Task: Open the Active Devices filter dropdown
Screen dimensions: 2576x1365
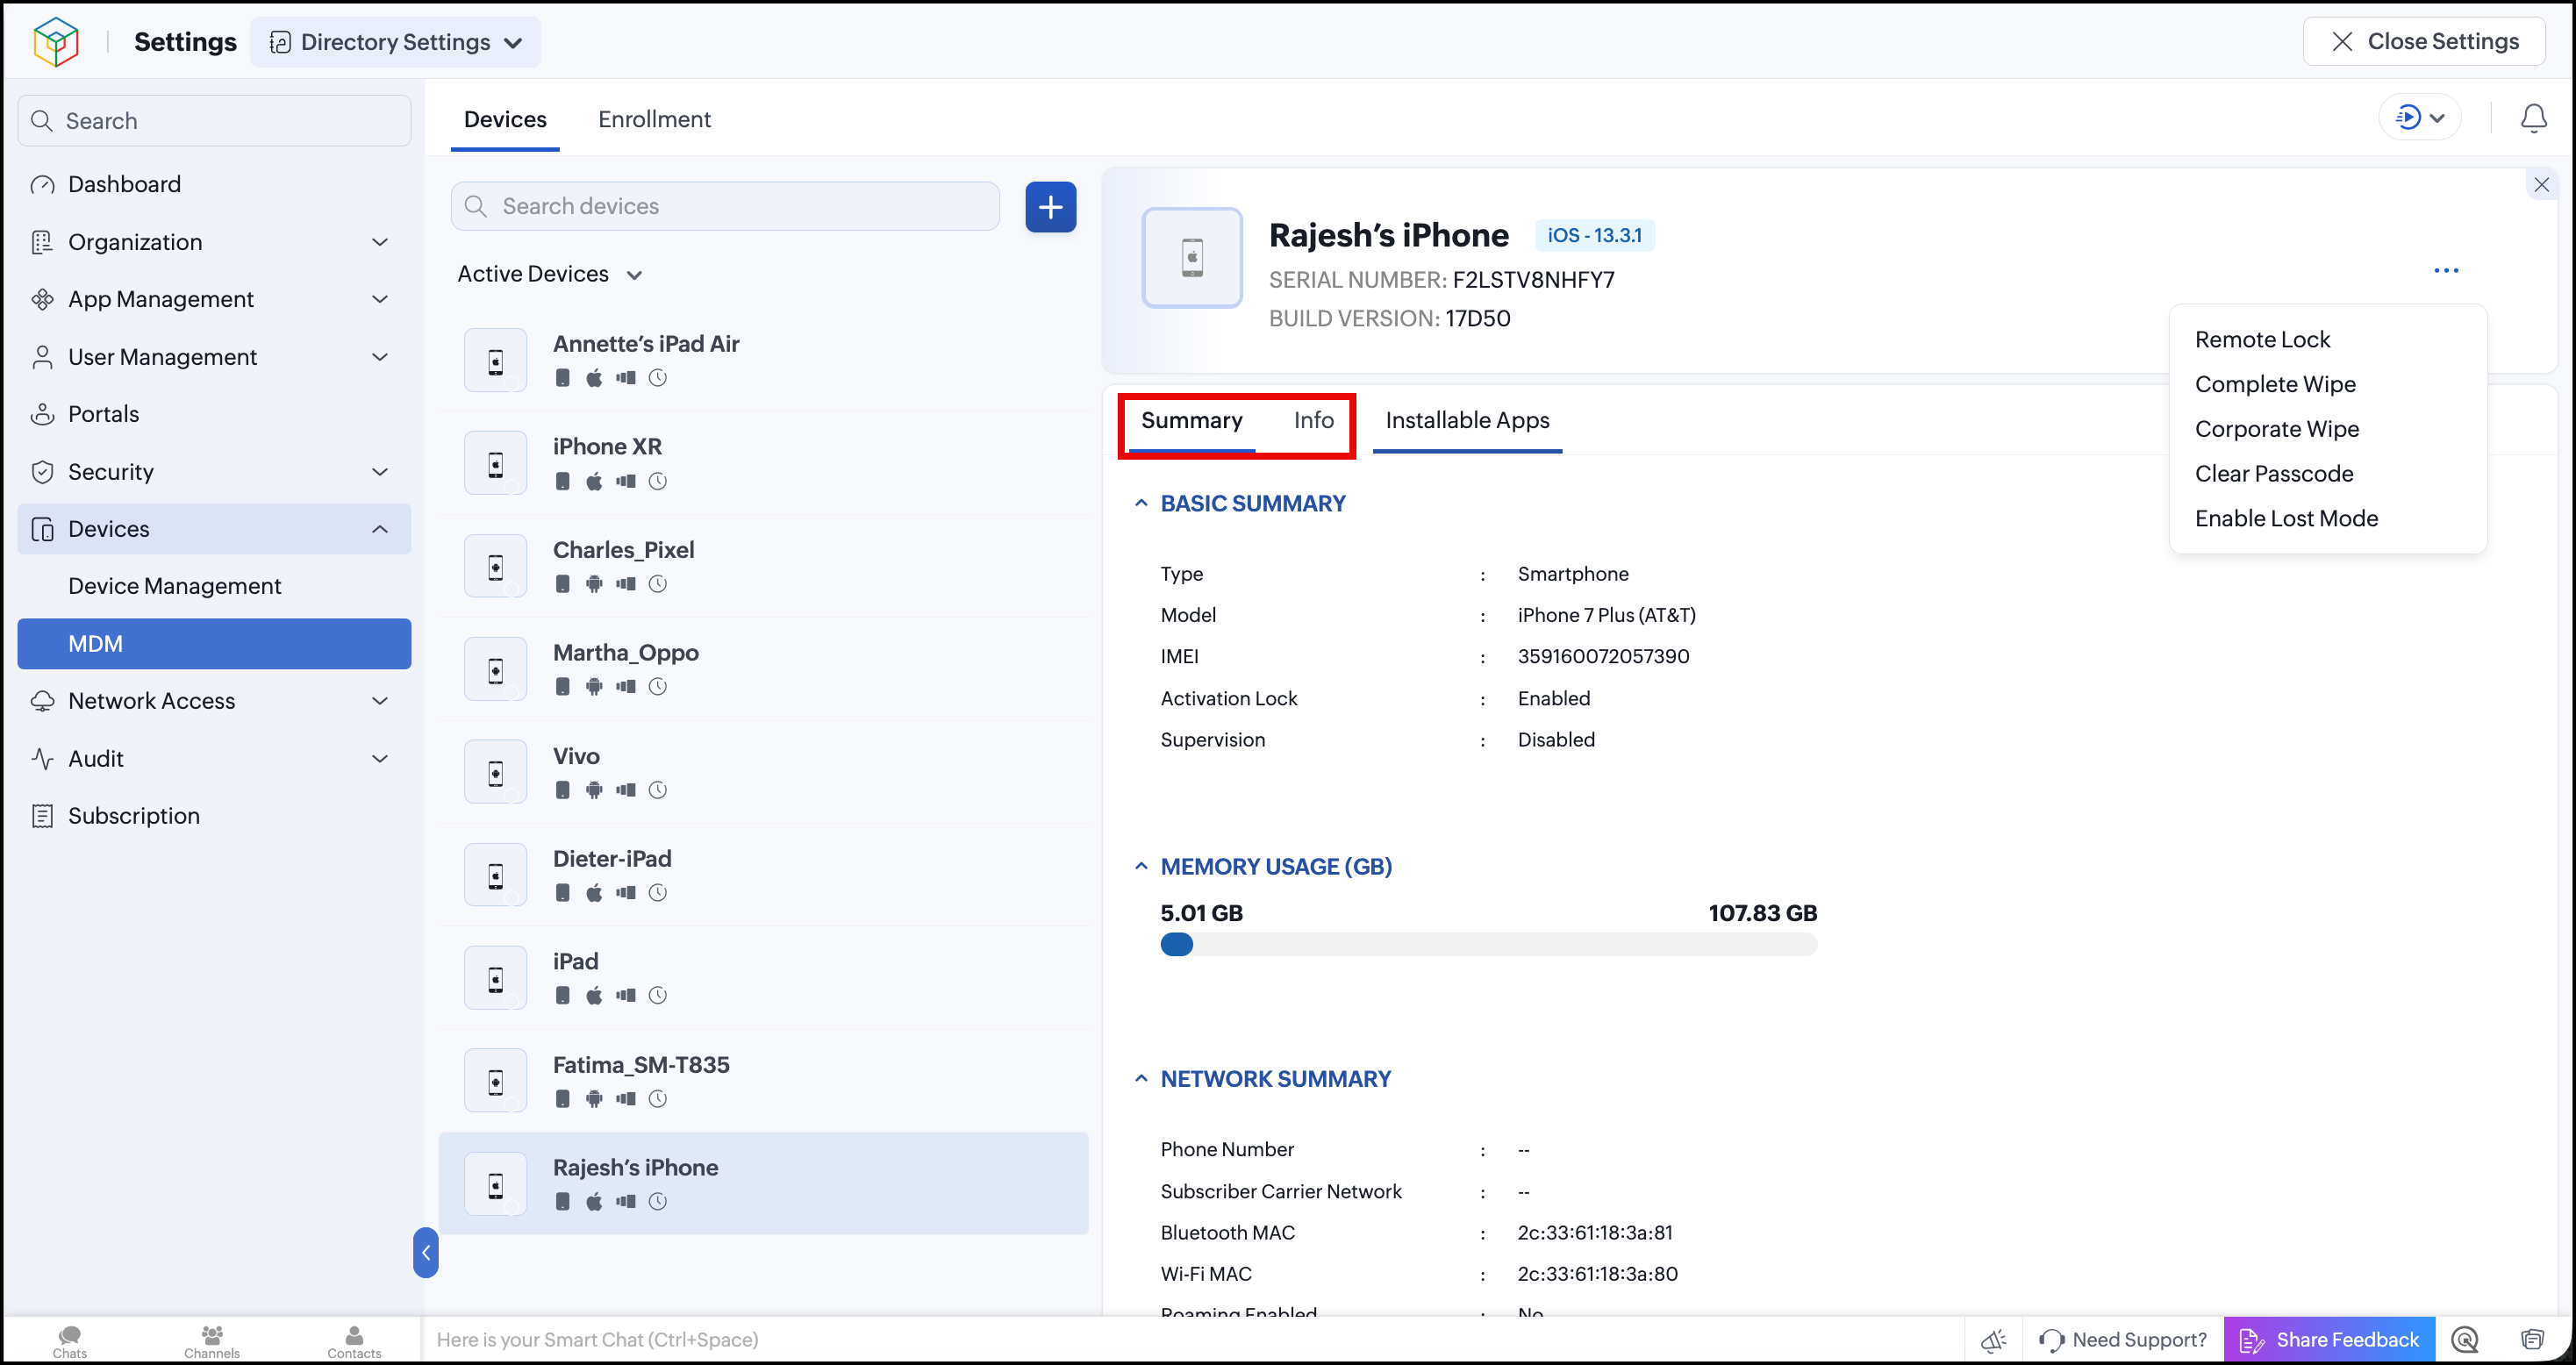Action: pyautogui.click(x=549, y=274)
